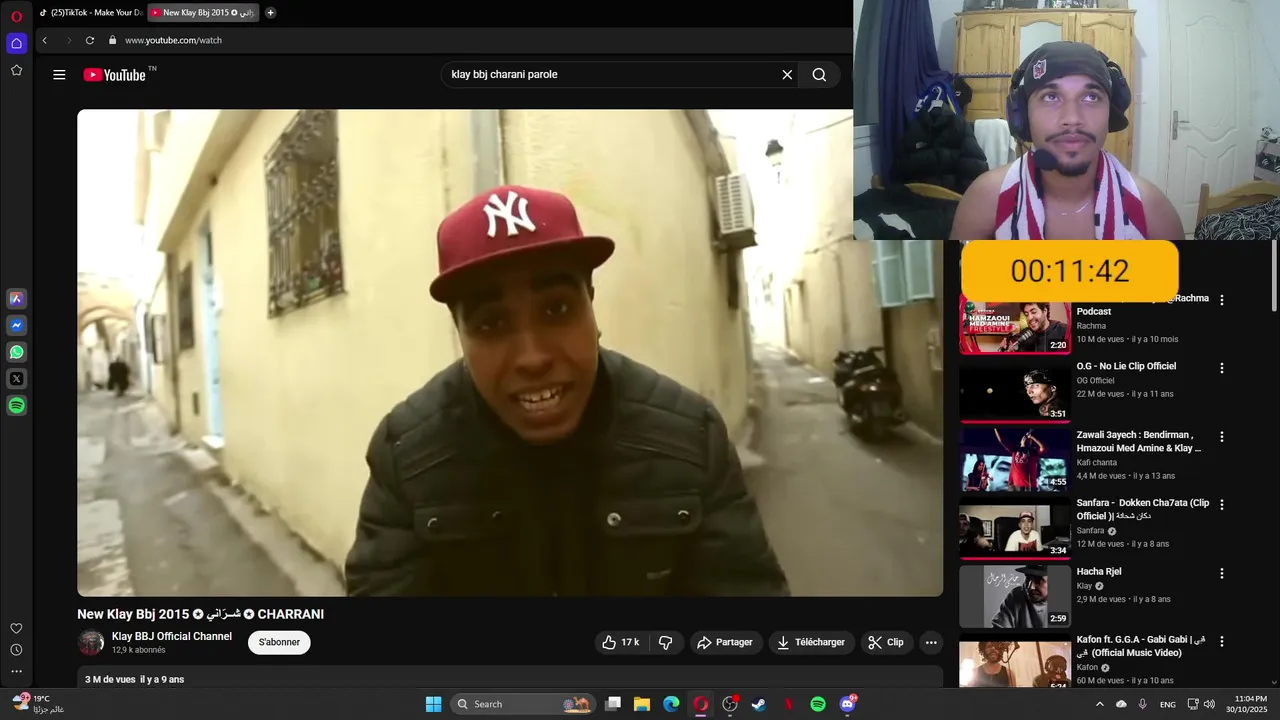Open options for Zawali 3ayech video

[x=1221, y=437]
